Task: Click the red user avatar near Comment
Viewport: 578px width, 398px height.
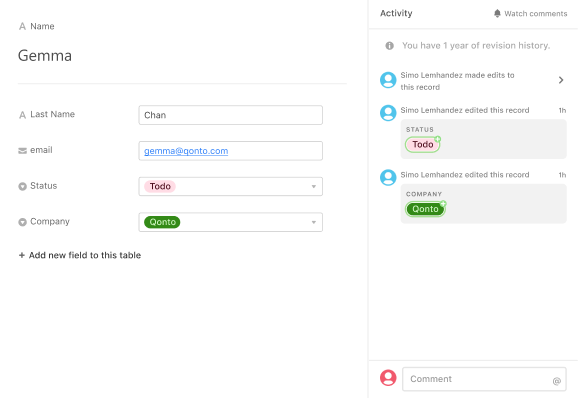Action: pyautogui.click(x=388, y=378)
